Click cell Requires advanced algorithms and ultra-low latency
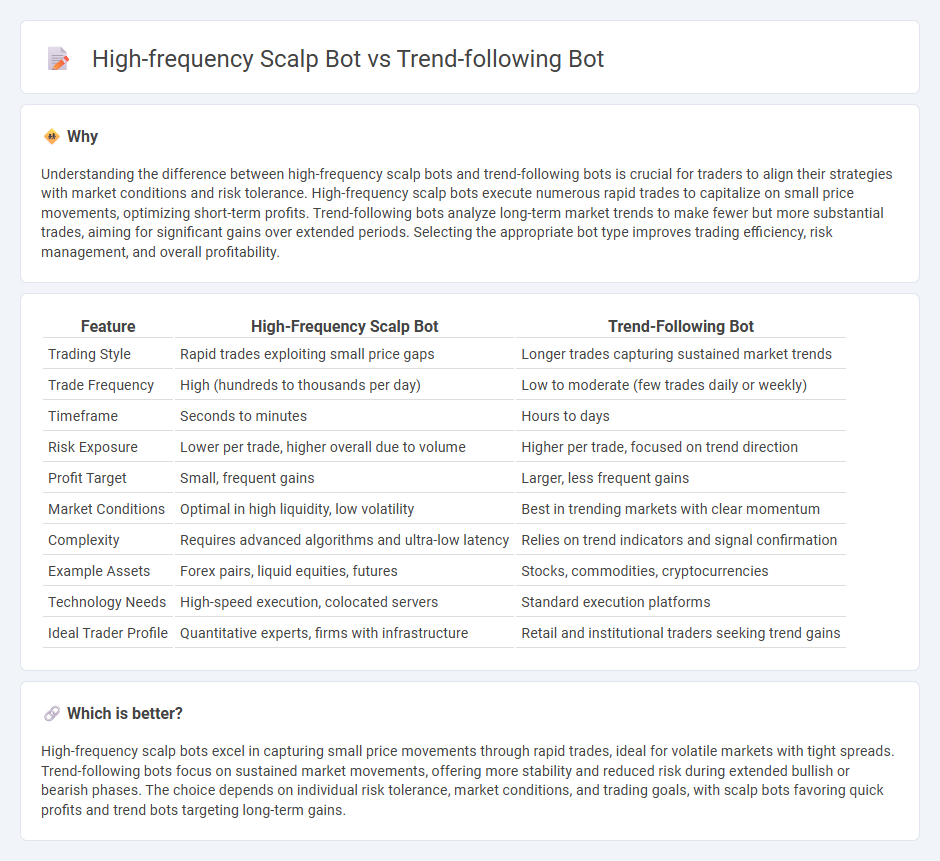Viewport: 940px width, 861px height. (344, 540)
